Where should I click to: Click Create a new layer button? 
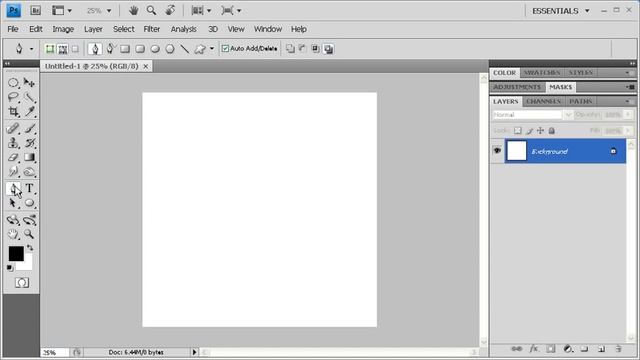point(601,349)
